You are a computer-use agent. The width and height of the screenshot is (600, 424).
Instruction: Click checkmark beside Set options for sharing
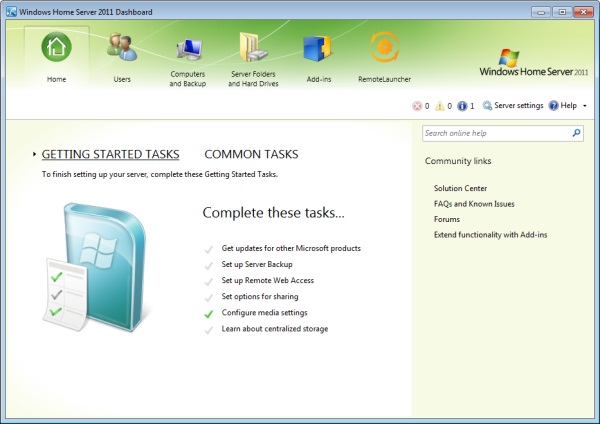coord(209,298)
